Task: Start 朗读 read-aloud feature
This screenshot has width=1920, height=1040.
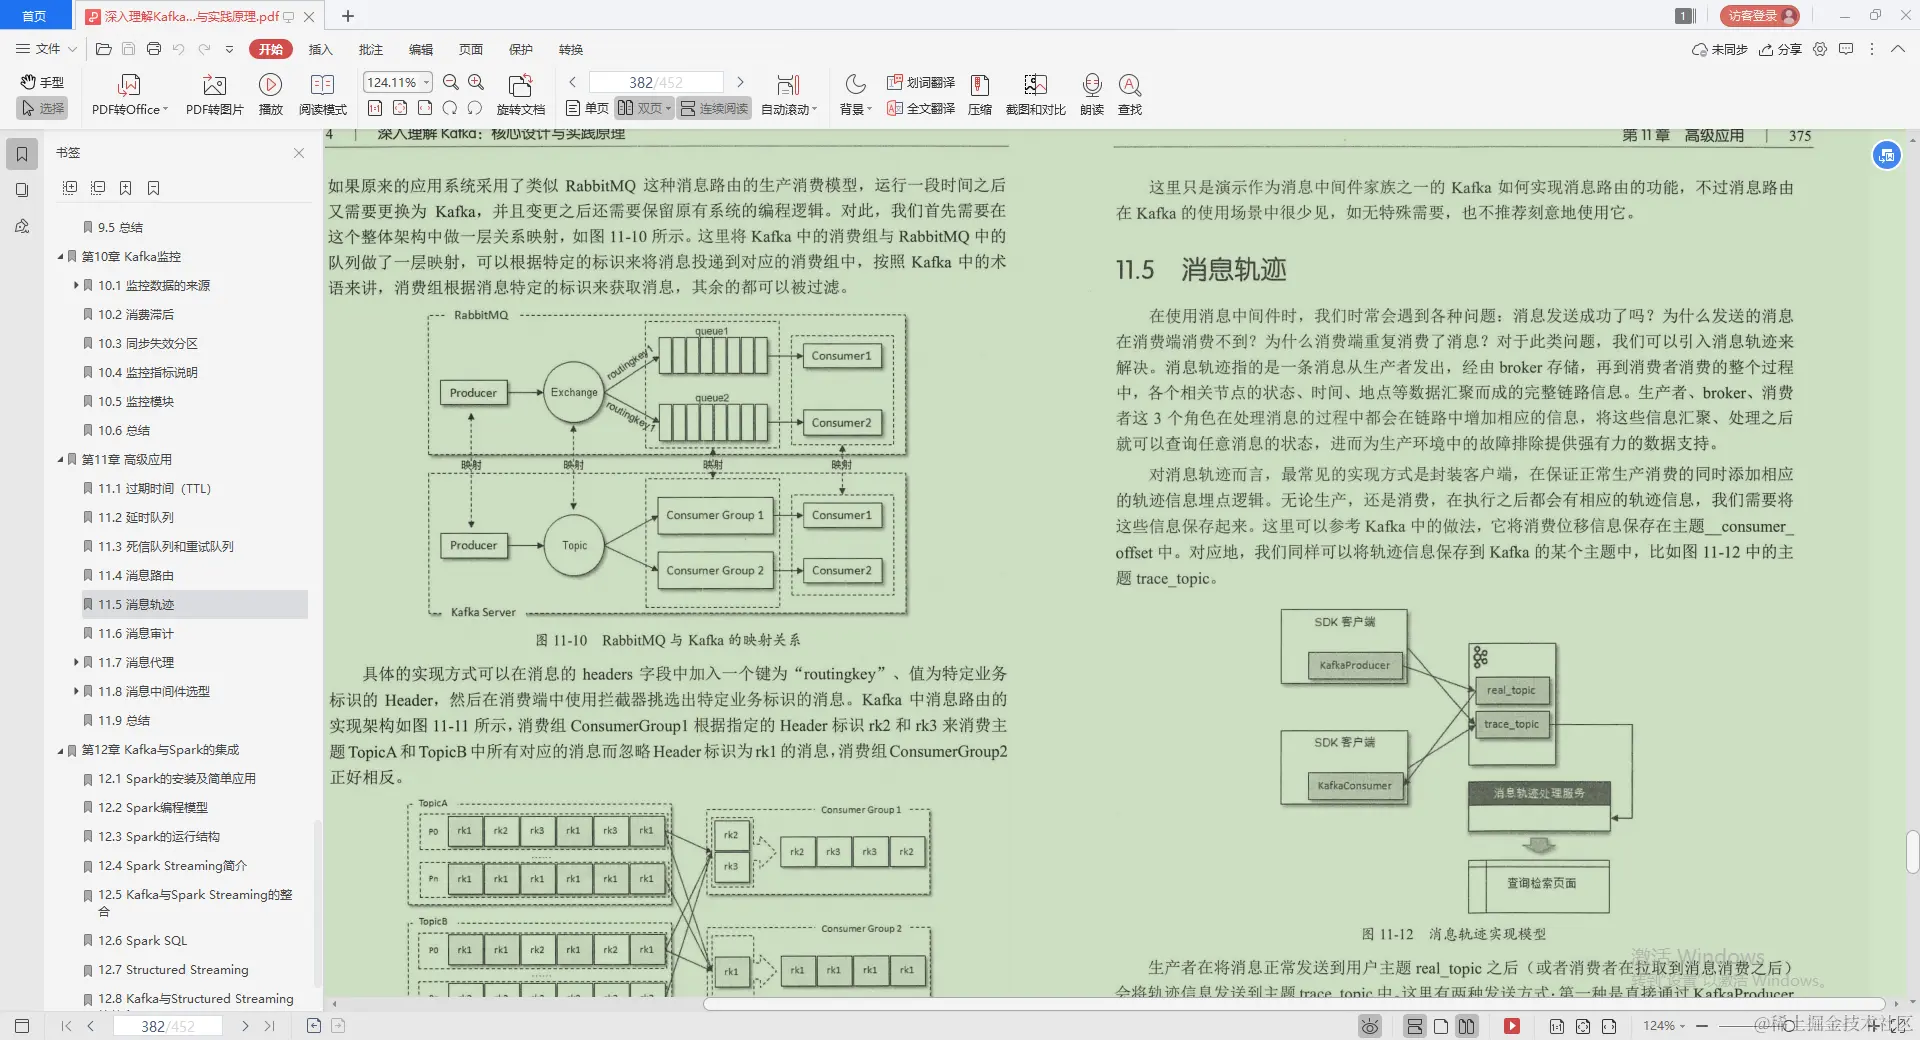Action: tap(1091, 93)
